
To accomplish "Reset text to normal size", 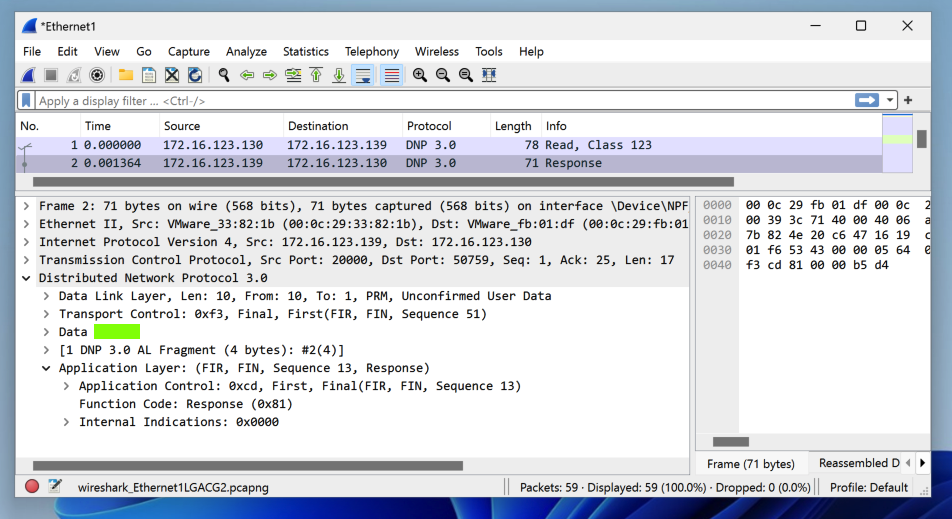I will (x=466, y=75).
